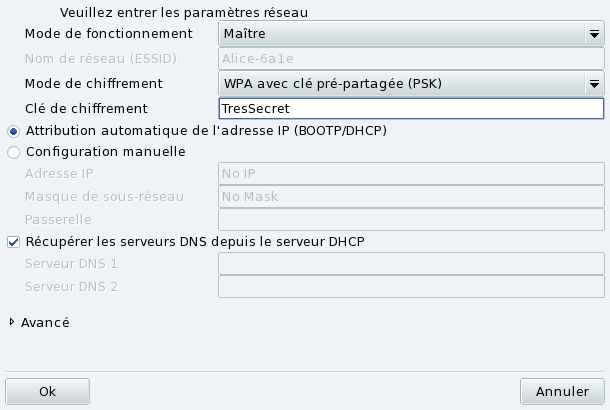Click the Clé de chiffrement text field
610x410 pixels.
411,108
